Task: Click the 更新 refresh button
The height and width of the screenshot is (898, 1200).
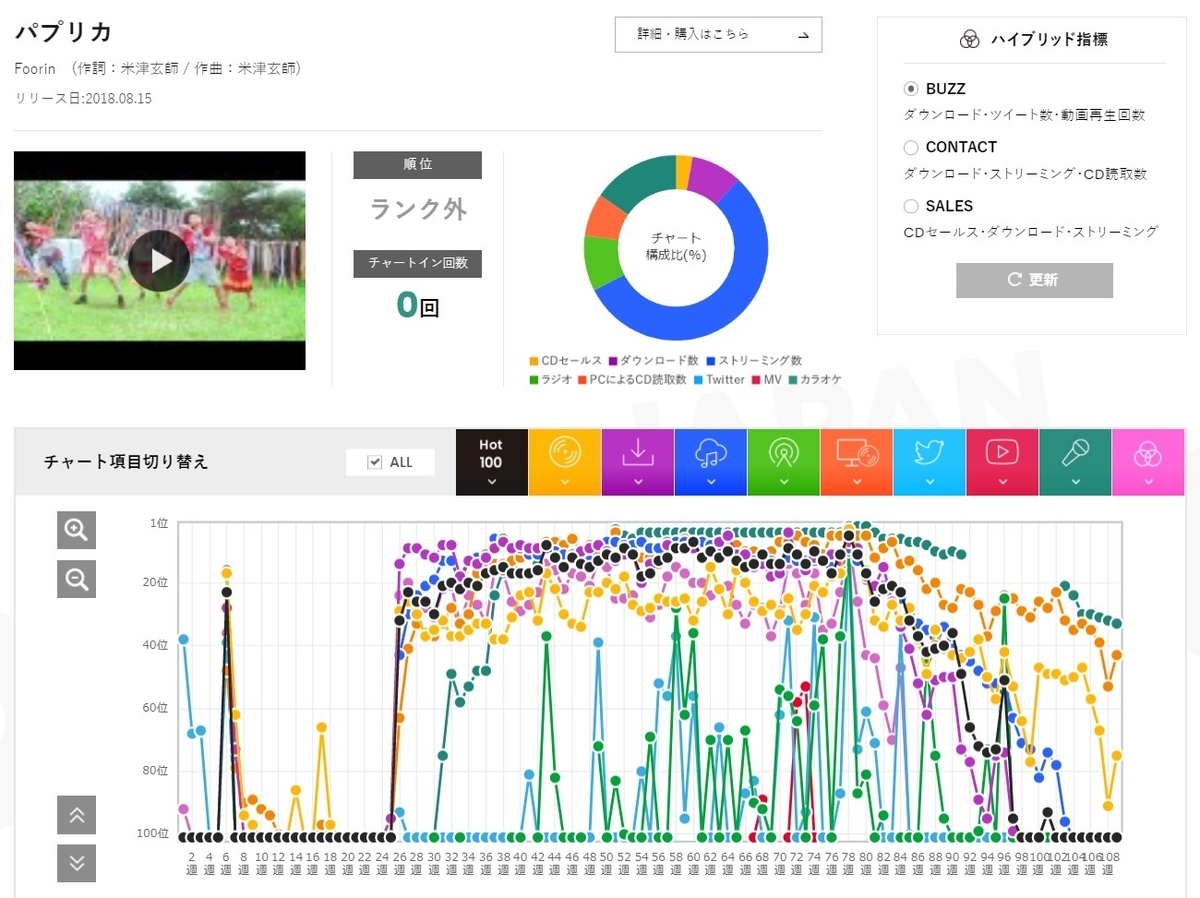Action: coord(1034,280)
